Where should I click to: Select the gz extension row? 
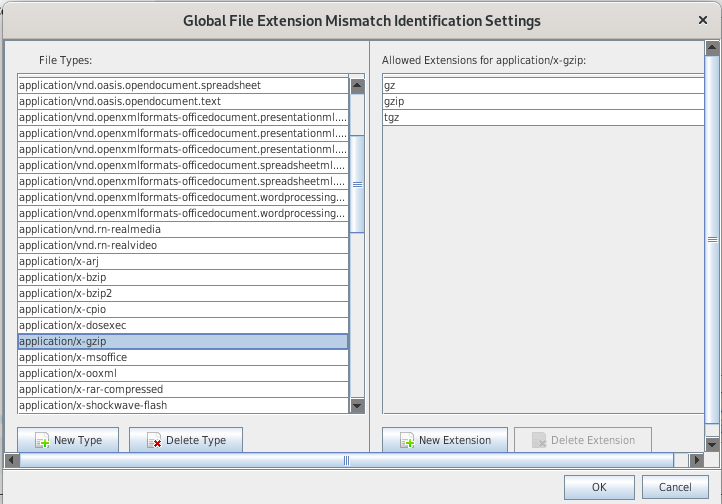[543, 86]
